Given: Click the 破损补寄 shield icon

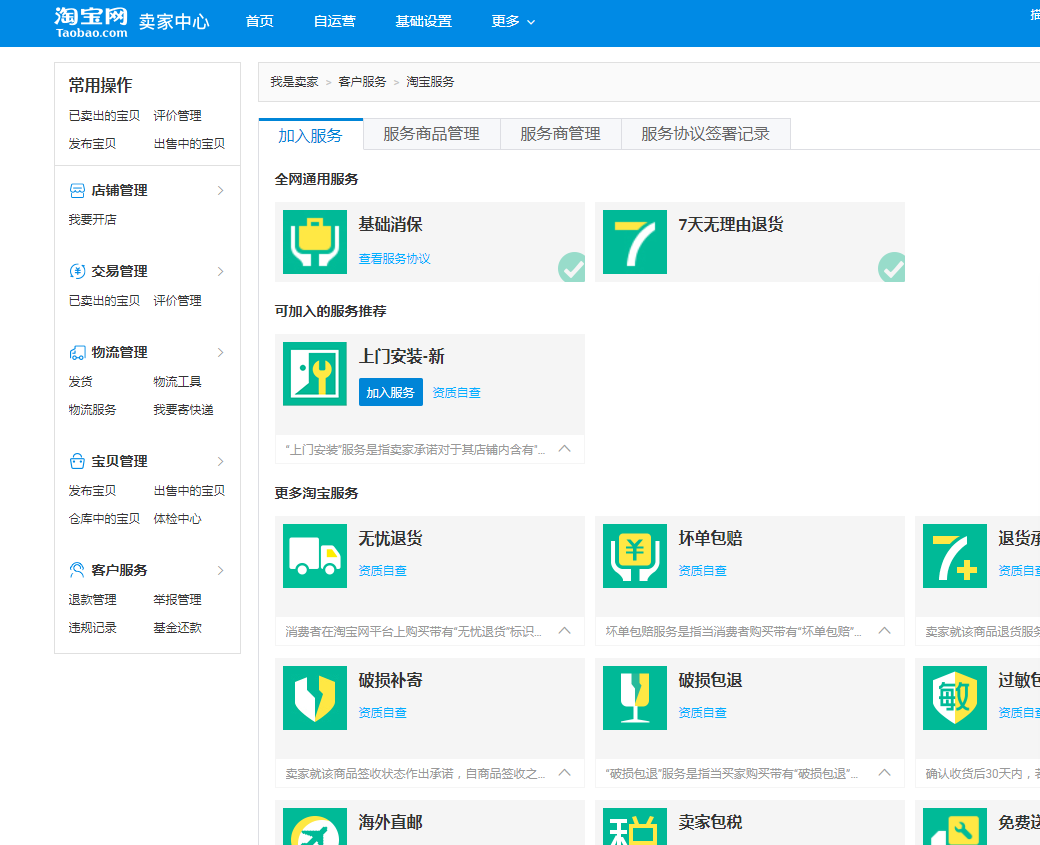Looking at the screenshot, I should [x=314, y=698].
